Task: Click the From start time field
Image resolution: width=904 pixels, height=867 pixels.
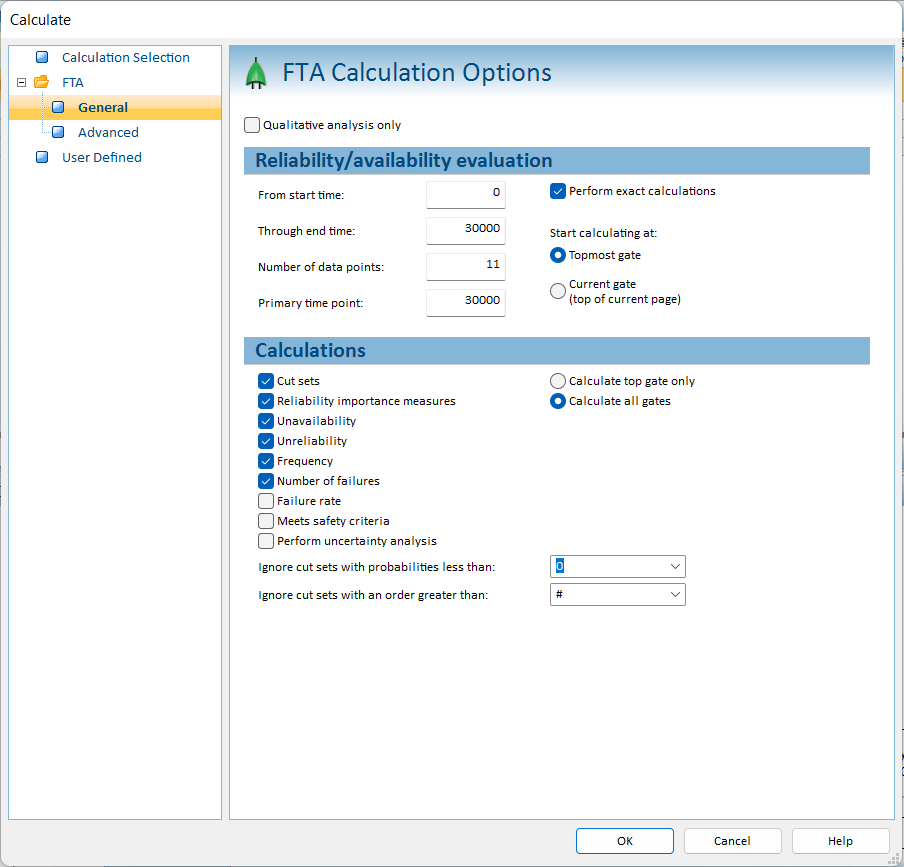Action: [x=466, y=195]
